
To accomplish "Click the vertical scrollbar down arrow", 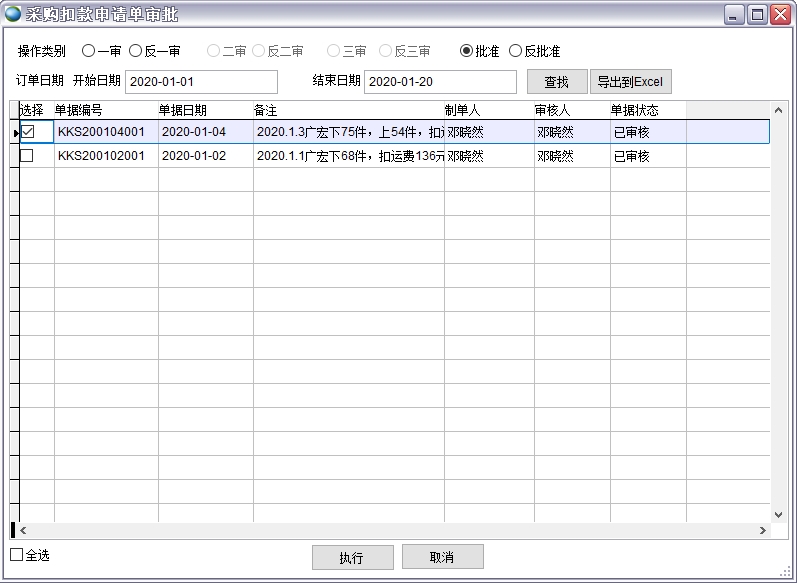I will [x=778, y=511].
